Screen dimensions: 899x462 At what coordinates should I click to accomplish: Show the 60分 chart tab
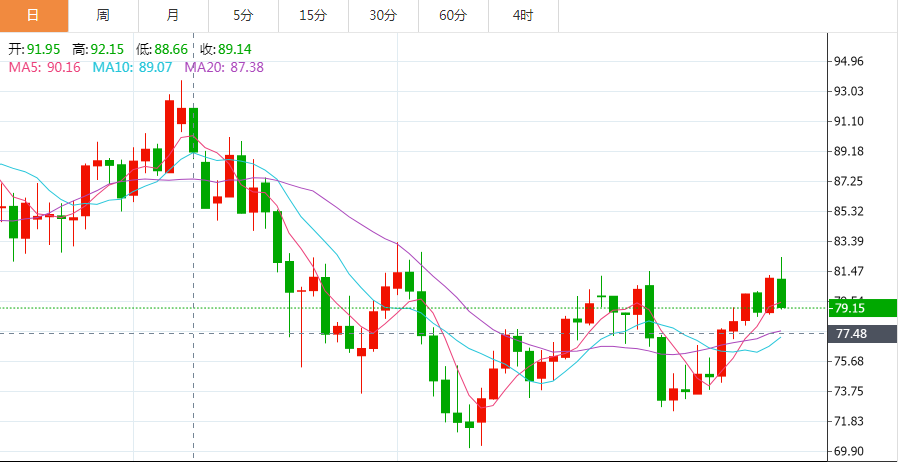pyautogui.click(x=453, y=15)
